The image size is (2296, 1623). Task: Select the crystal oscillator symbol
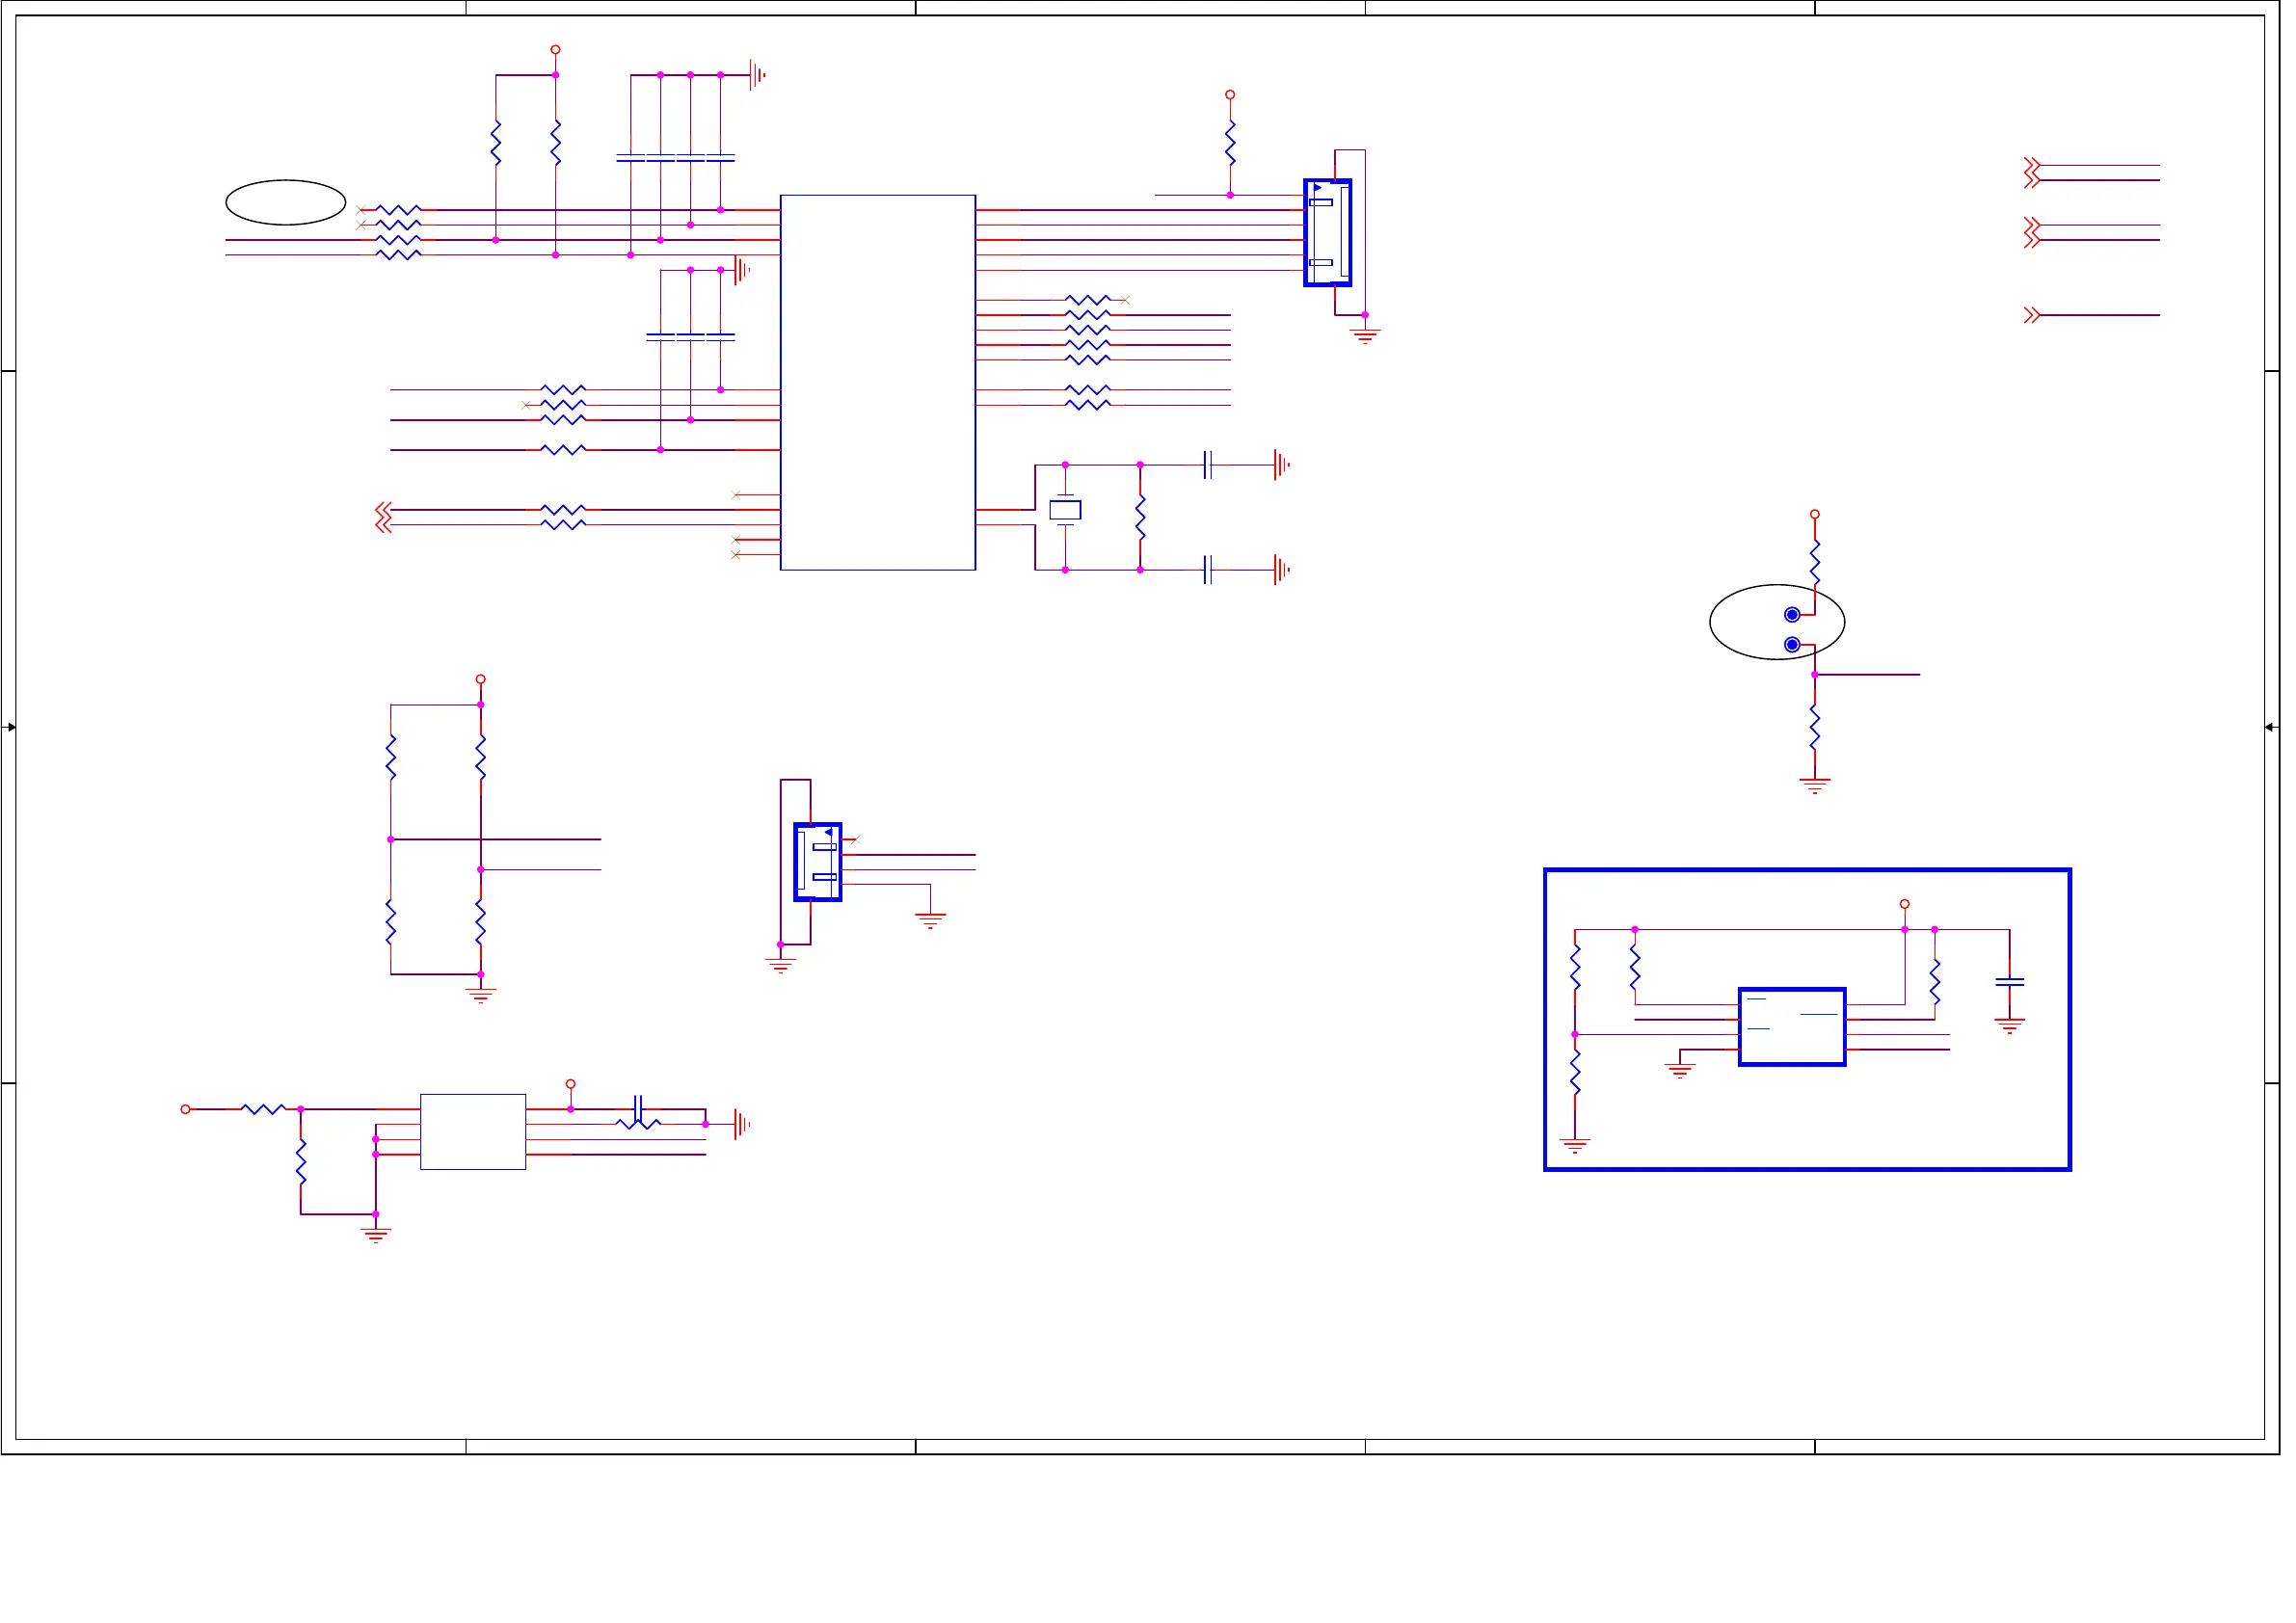click(1065, 510)
